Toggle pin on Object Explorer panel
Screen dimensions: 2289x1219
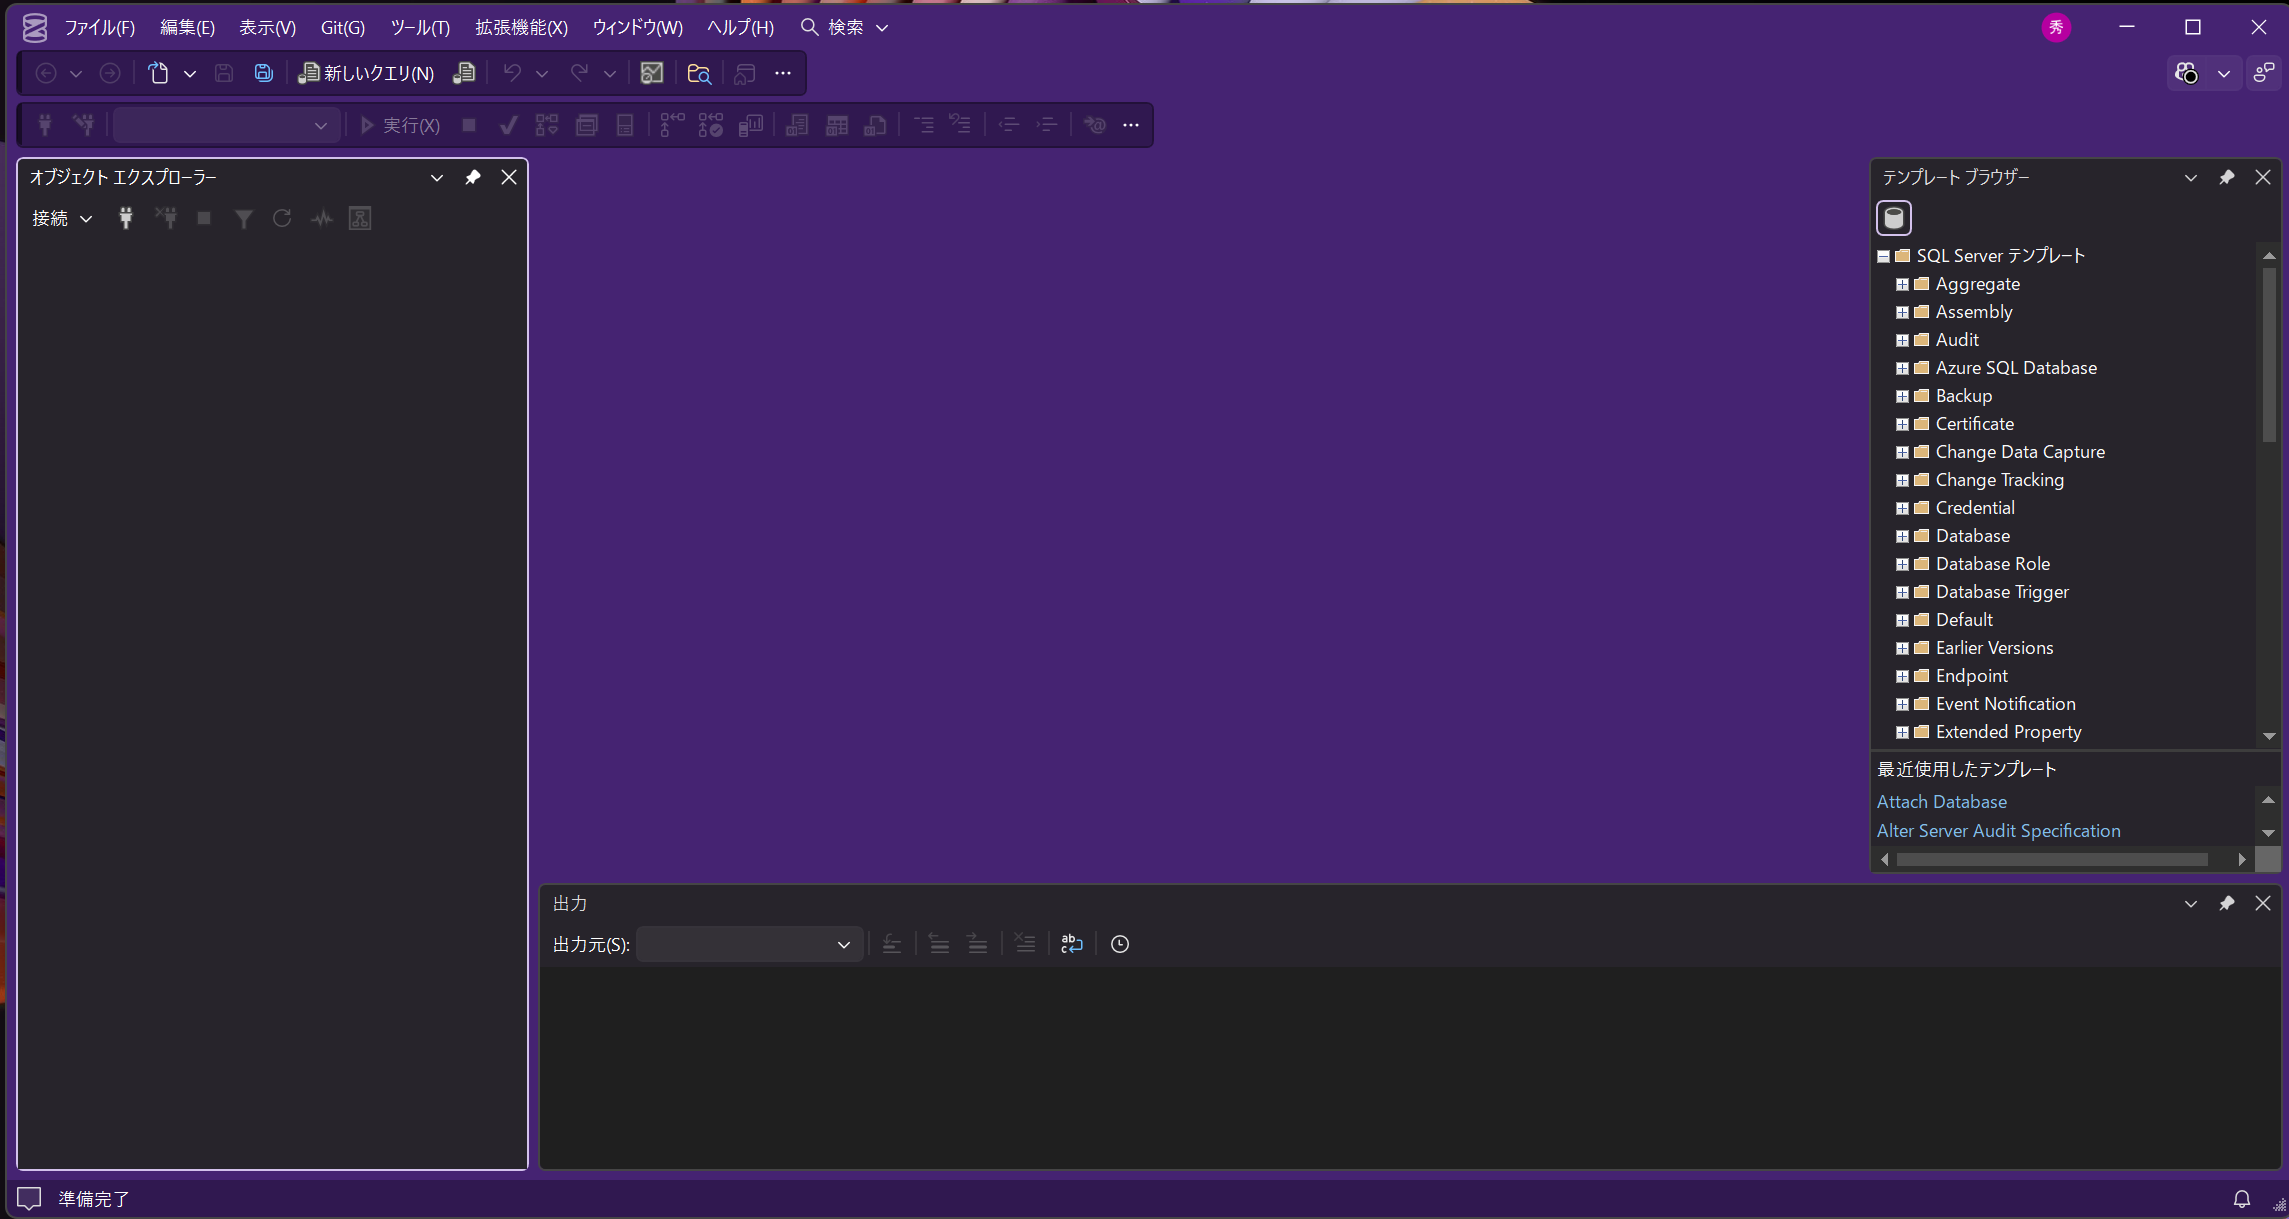click(x=473, y=177)
